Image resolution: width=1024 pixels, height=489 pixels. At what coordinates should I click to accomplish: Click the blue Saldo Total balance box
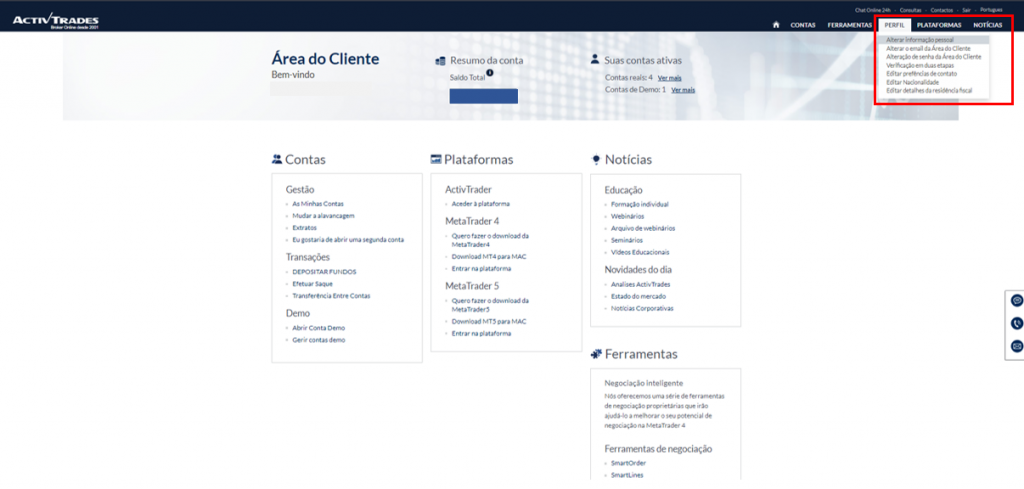[483, 96]
